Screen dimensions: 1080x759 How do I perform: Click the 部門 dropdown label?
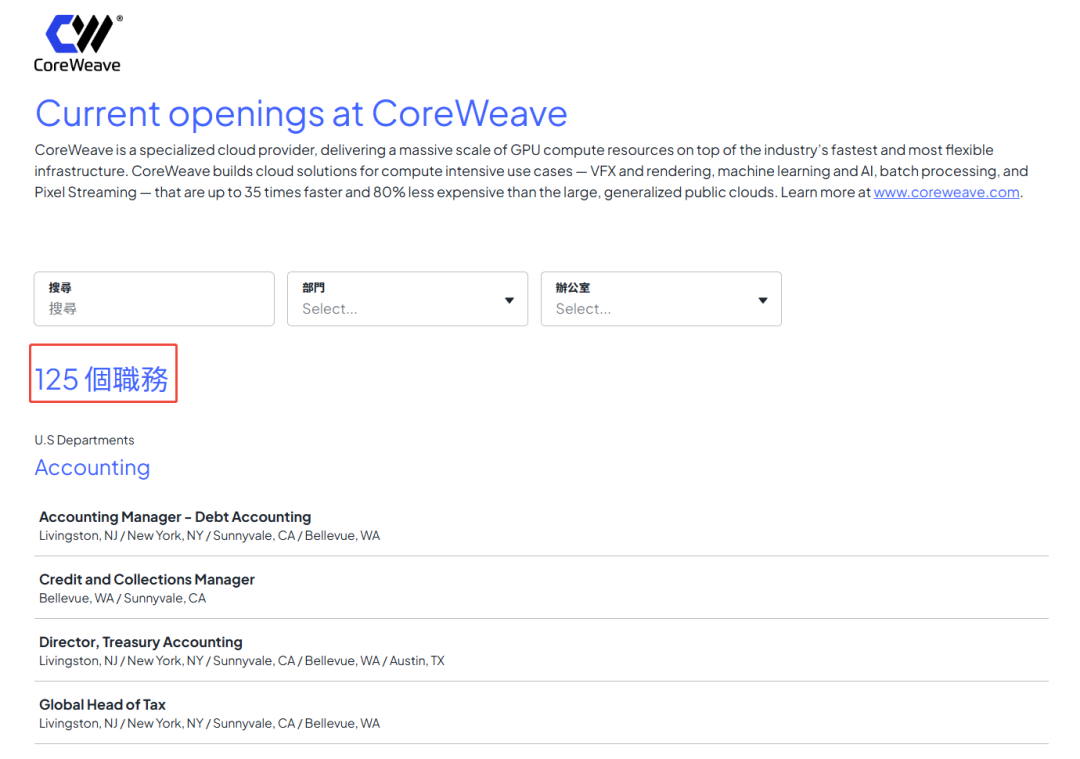point(313,288)
